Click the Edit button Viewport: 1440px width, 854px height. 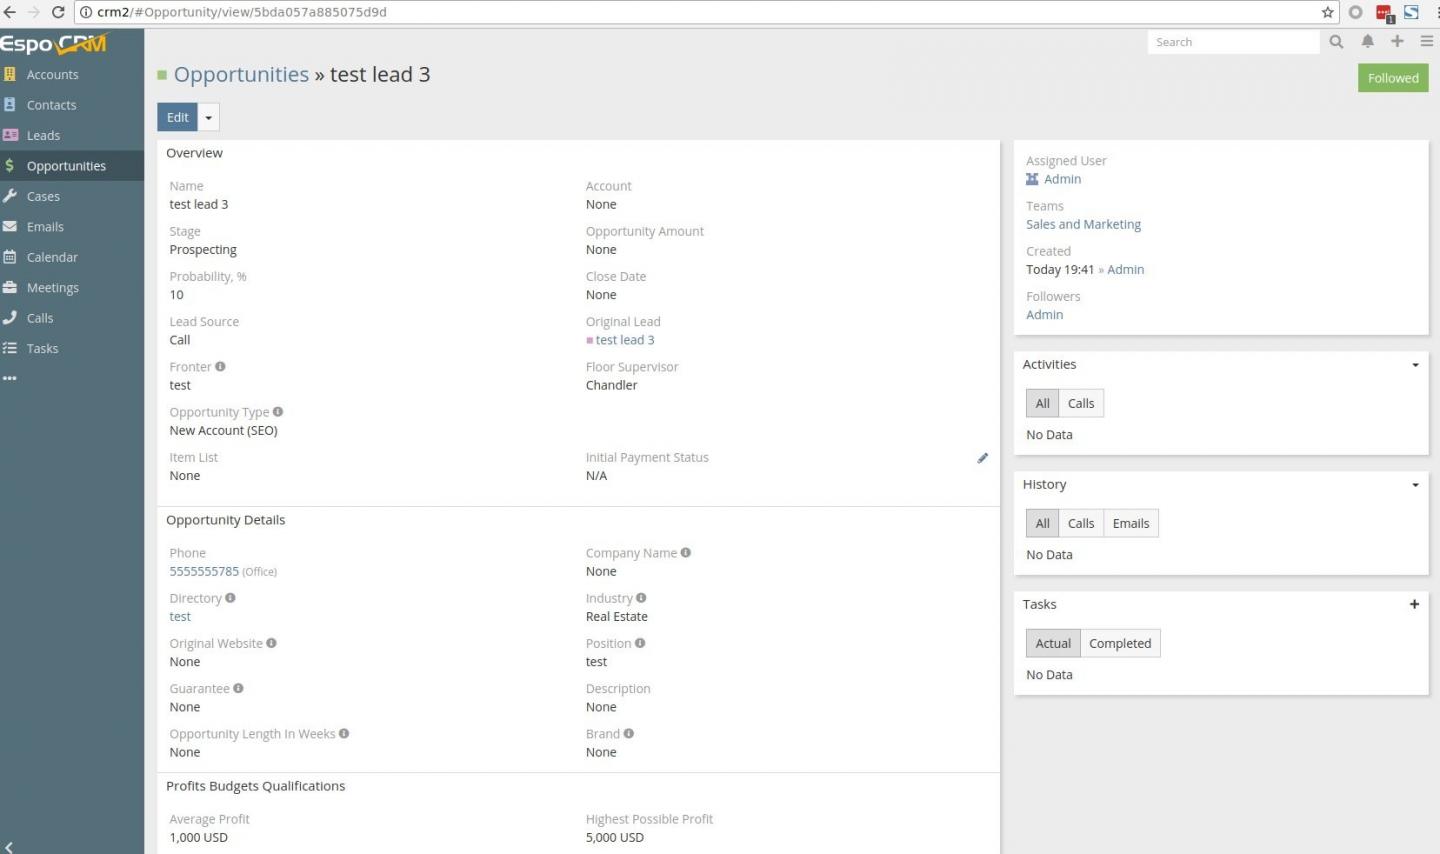click(177, 117)
